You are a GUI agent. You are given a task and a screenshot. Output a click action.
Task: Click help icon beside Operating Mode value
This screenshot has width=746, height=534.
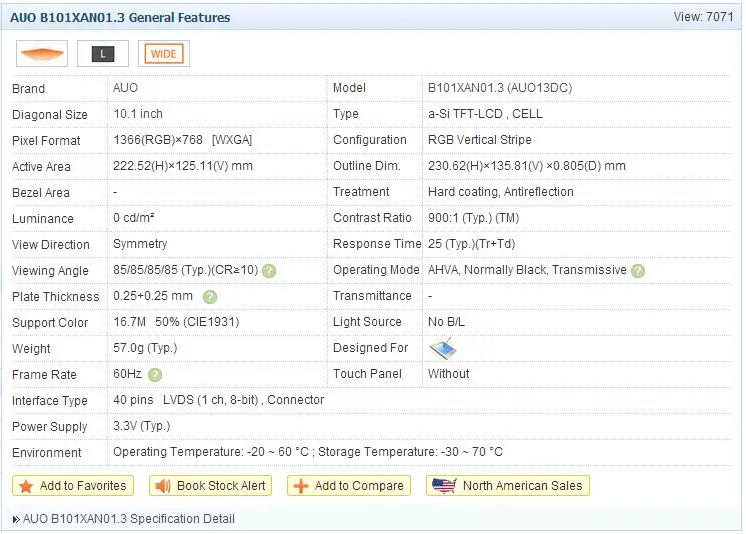point(638,271)
